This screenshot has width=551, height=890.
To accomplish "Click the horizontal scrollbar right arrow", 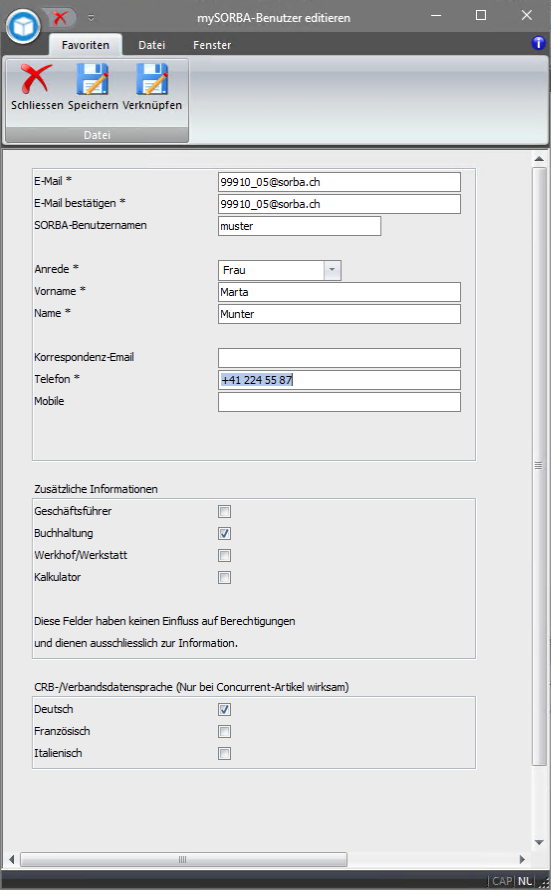I will click(522, 859).
